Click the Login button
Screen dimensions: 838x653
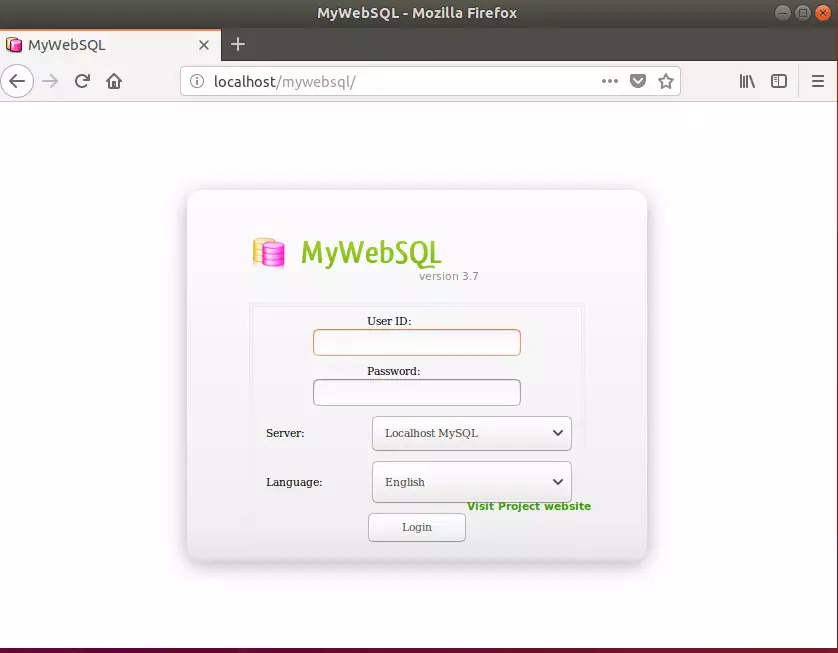417,527
